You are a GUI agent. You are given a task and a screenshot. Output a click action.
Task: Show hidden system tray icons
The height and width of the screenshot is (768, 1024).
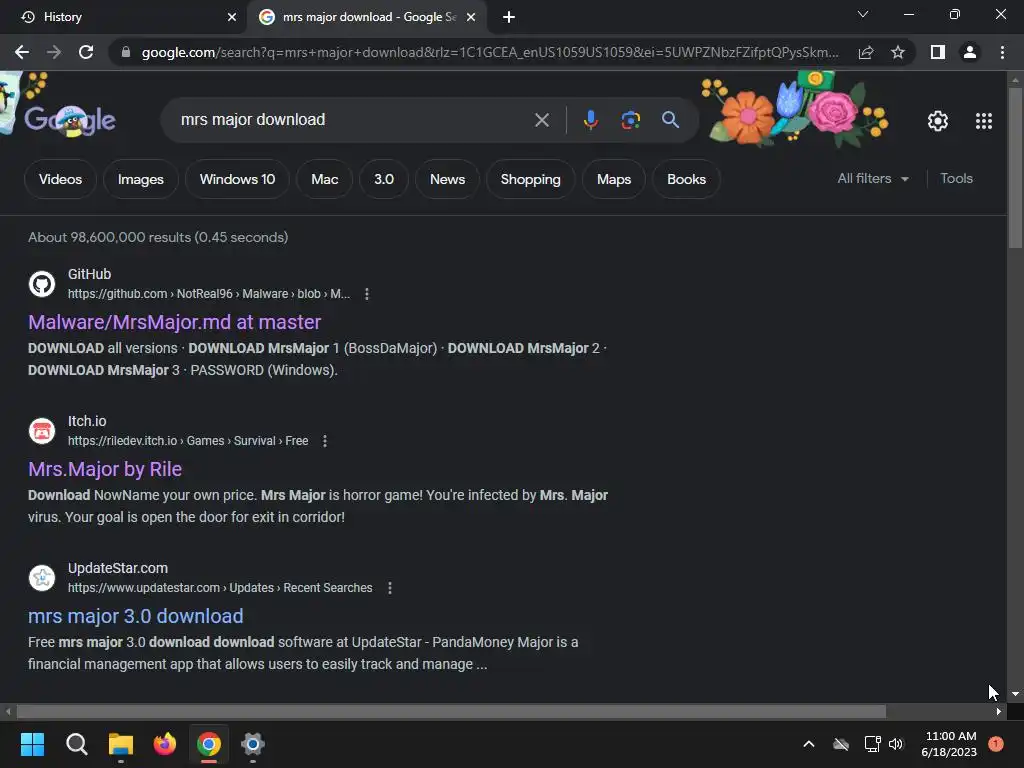tap(808, 744)
